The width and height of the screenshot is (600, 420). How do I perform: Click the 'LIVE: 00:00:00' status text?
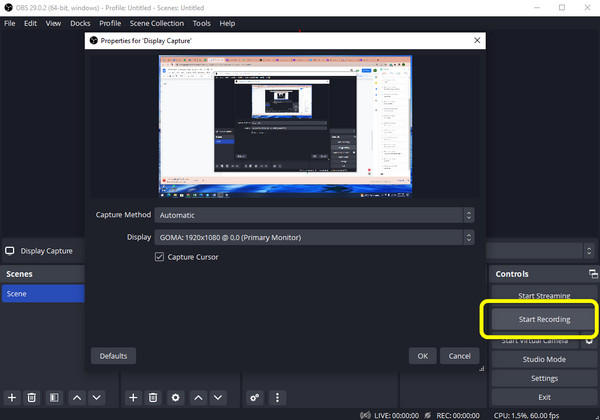tap(396, 415)
